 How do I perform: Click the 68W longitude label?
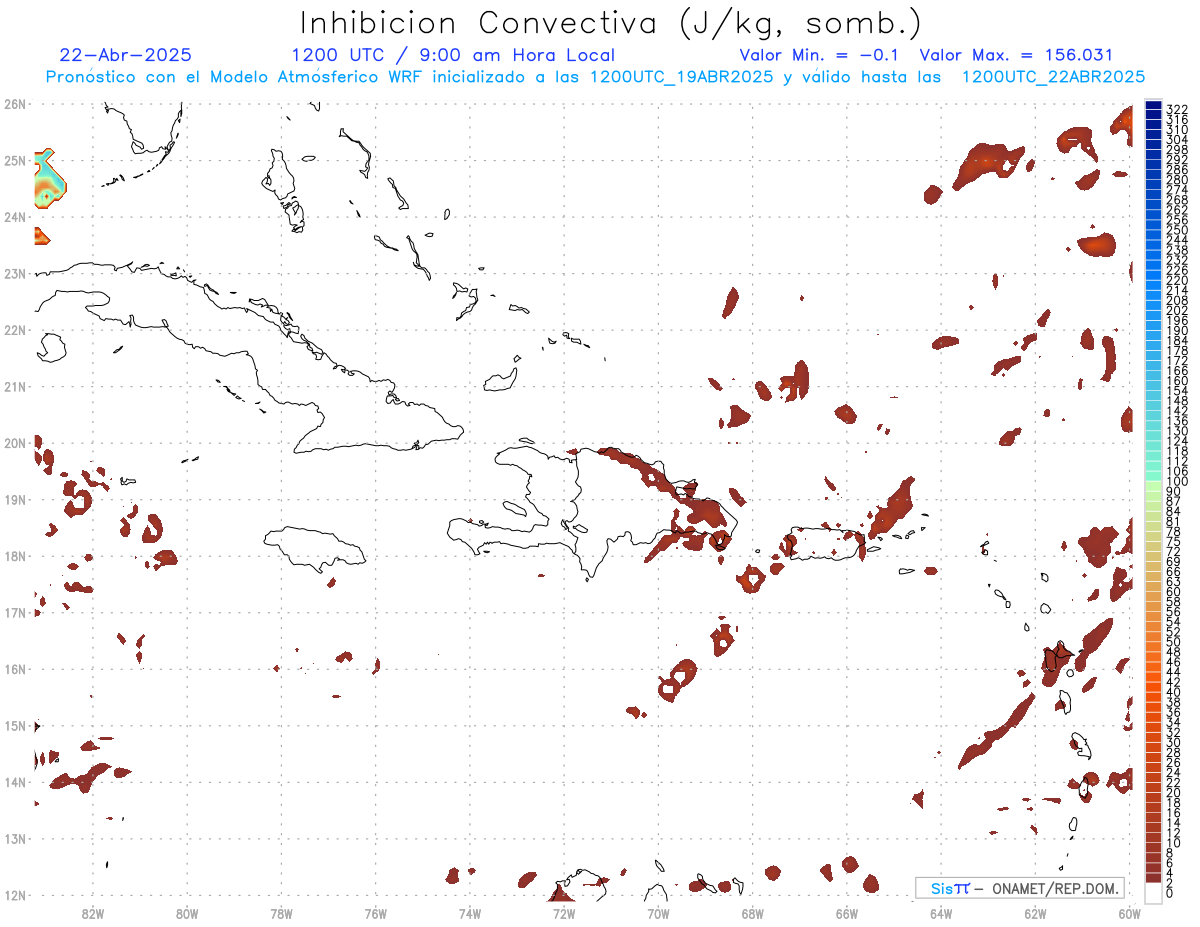(753, 913)
